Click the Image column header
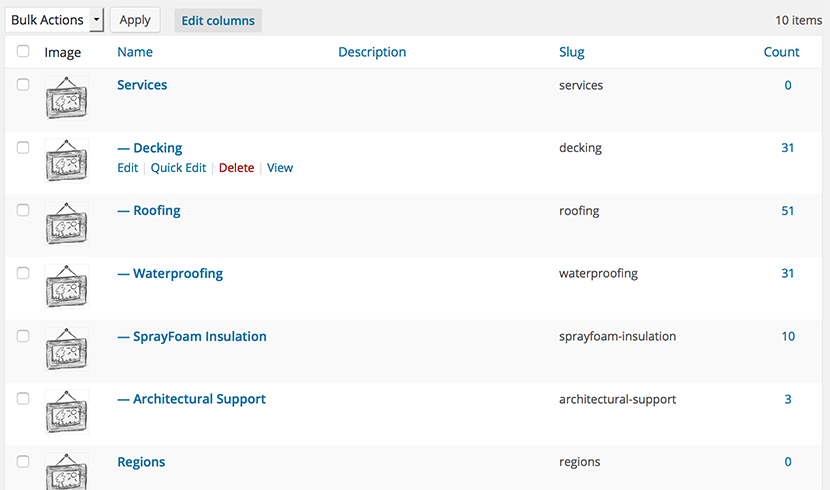 [x=62, y=52]
